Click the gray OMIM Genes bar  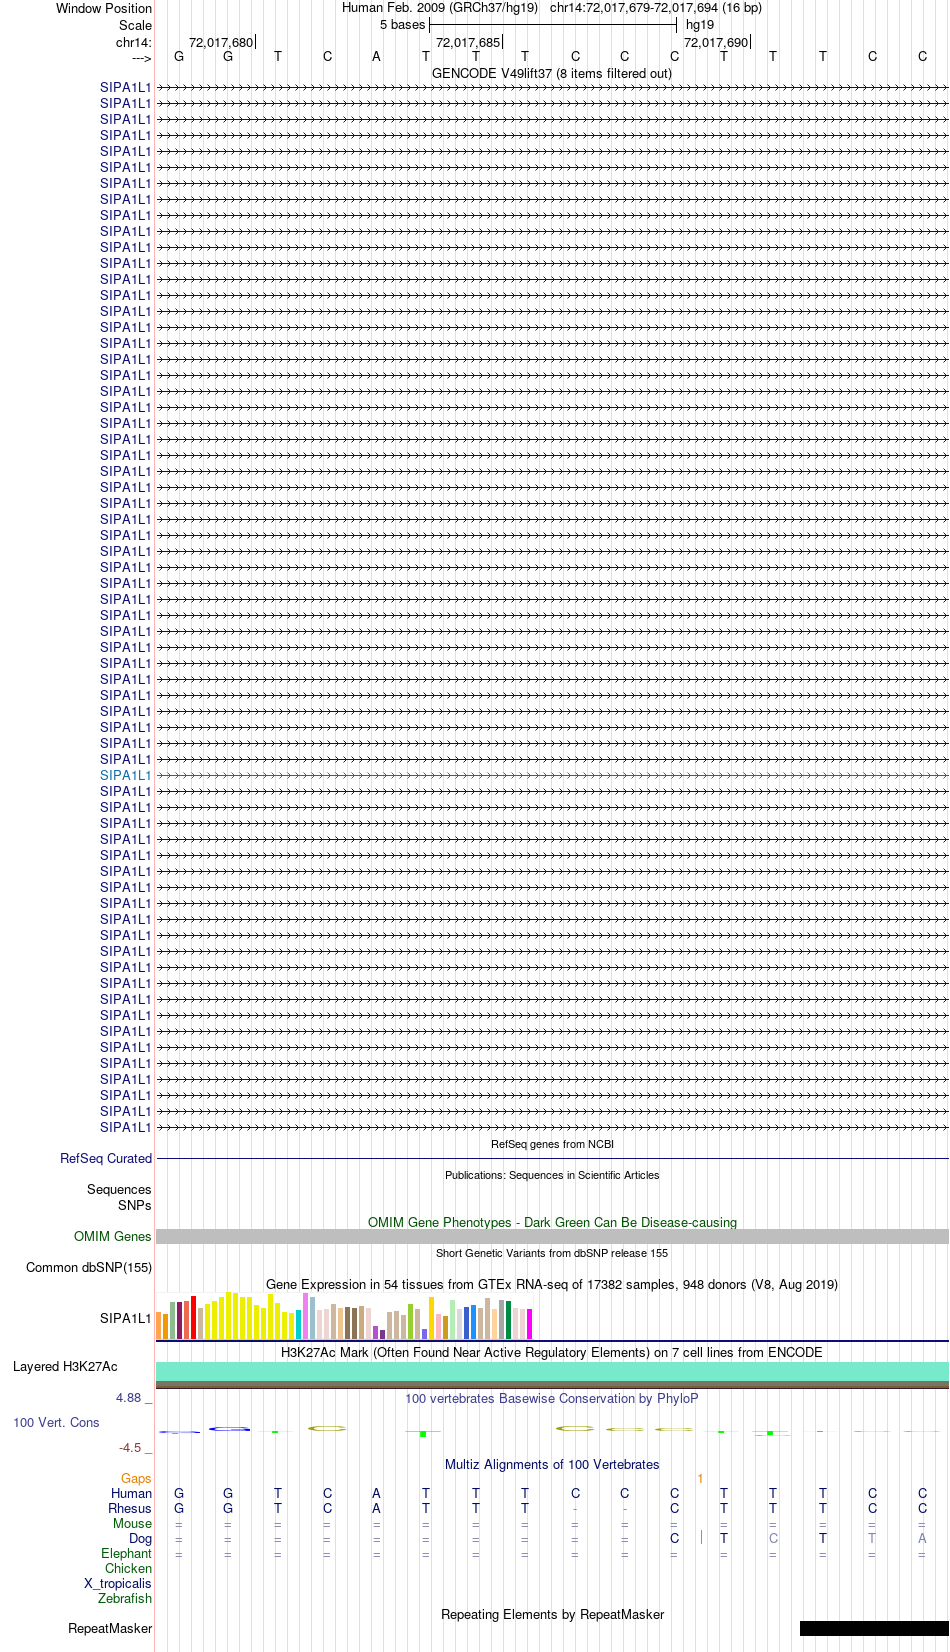pyautogui.click(x=552, y=1236)
